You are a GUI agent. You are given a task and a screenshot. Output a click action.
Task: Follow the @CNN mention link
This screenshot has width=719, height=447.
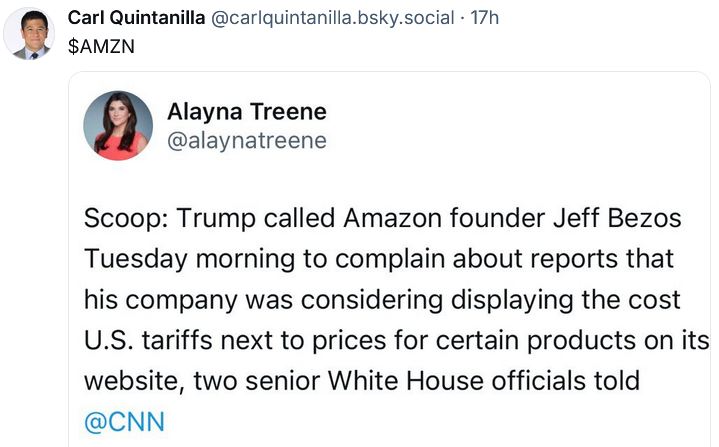124,421
